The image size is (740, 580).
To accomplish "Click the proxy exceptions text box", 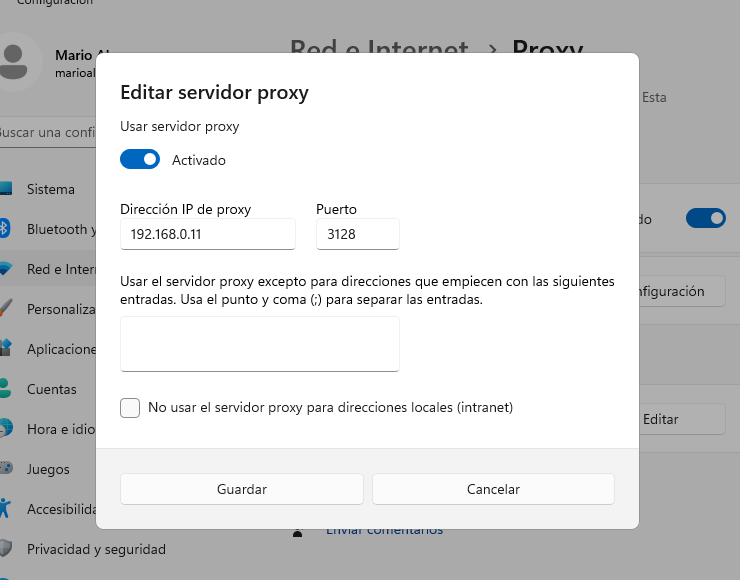I will pyautogui.click(x=260, y=344).
